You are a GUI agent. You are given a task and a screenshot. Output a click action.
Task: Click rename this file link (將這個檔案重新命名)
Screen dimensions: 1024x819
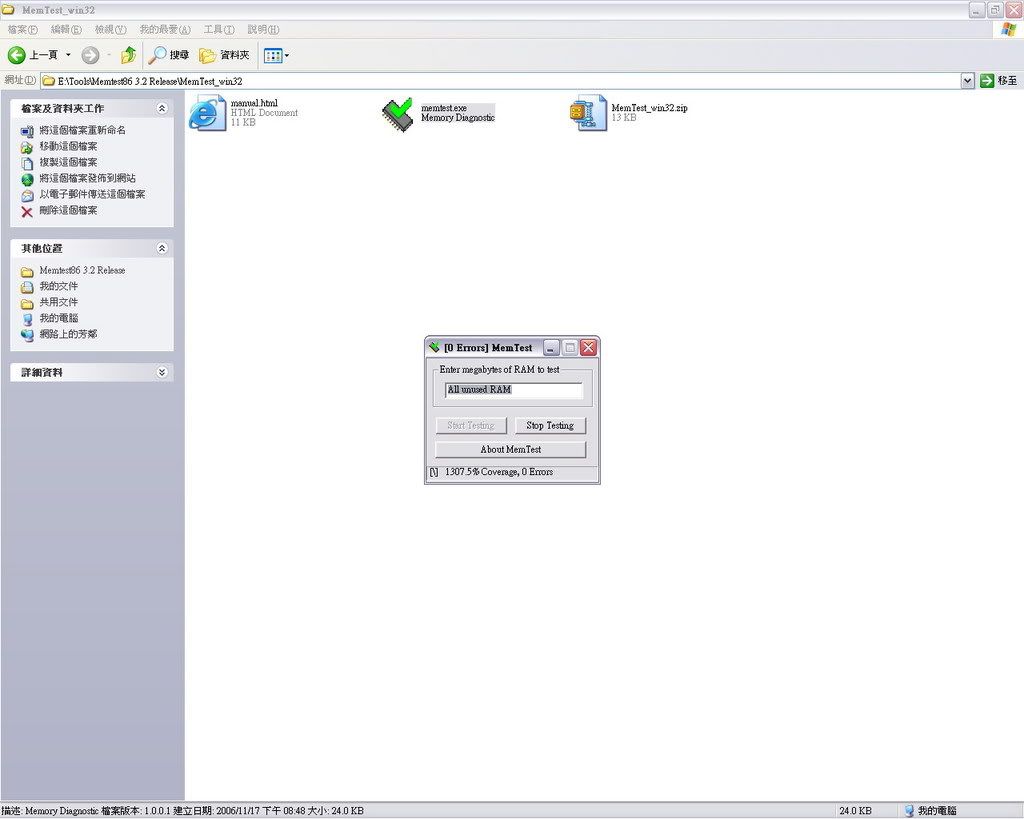[82, 130]
